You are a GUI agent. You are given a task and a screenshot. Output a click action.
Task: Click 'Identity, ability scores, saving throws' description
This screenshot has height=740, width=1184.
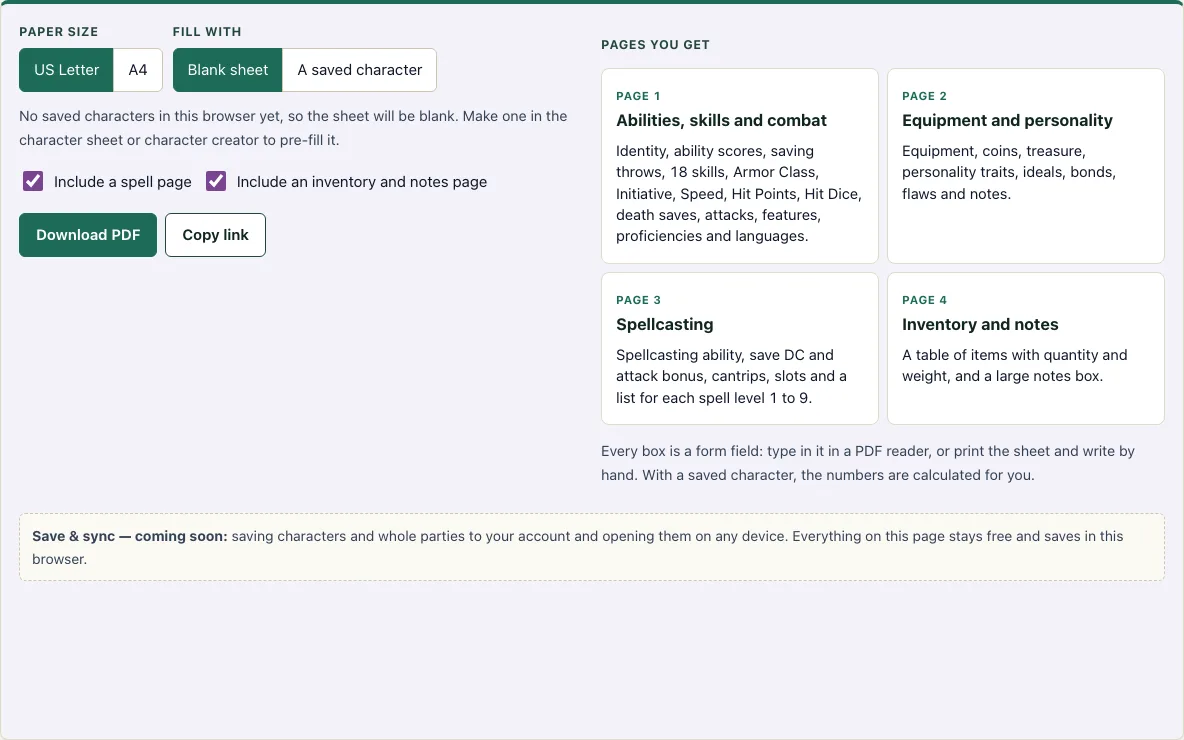738,193
